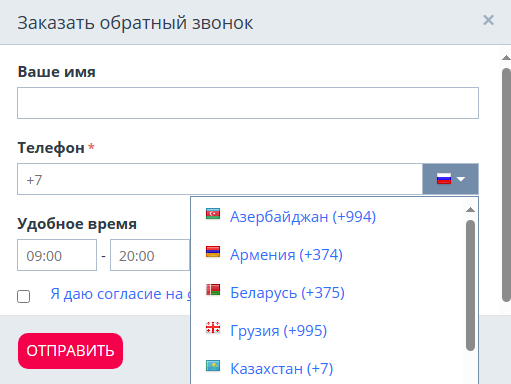Screen dimensions: 511x384
Task: Click the 09:00 start time field
Action: [x=57, y=255]
